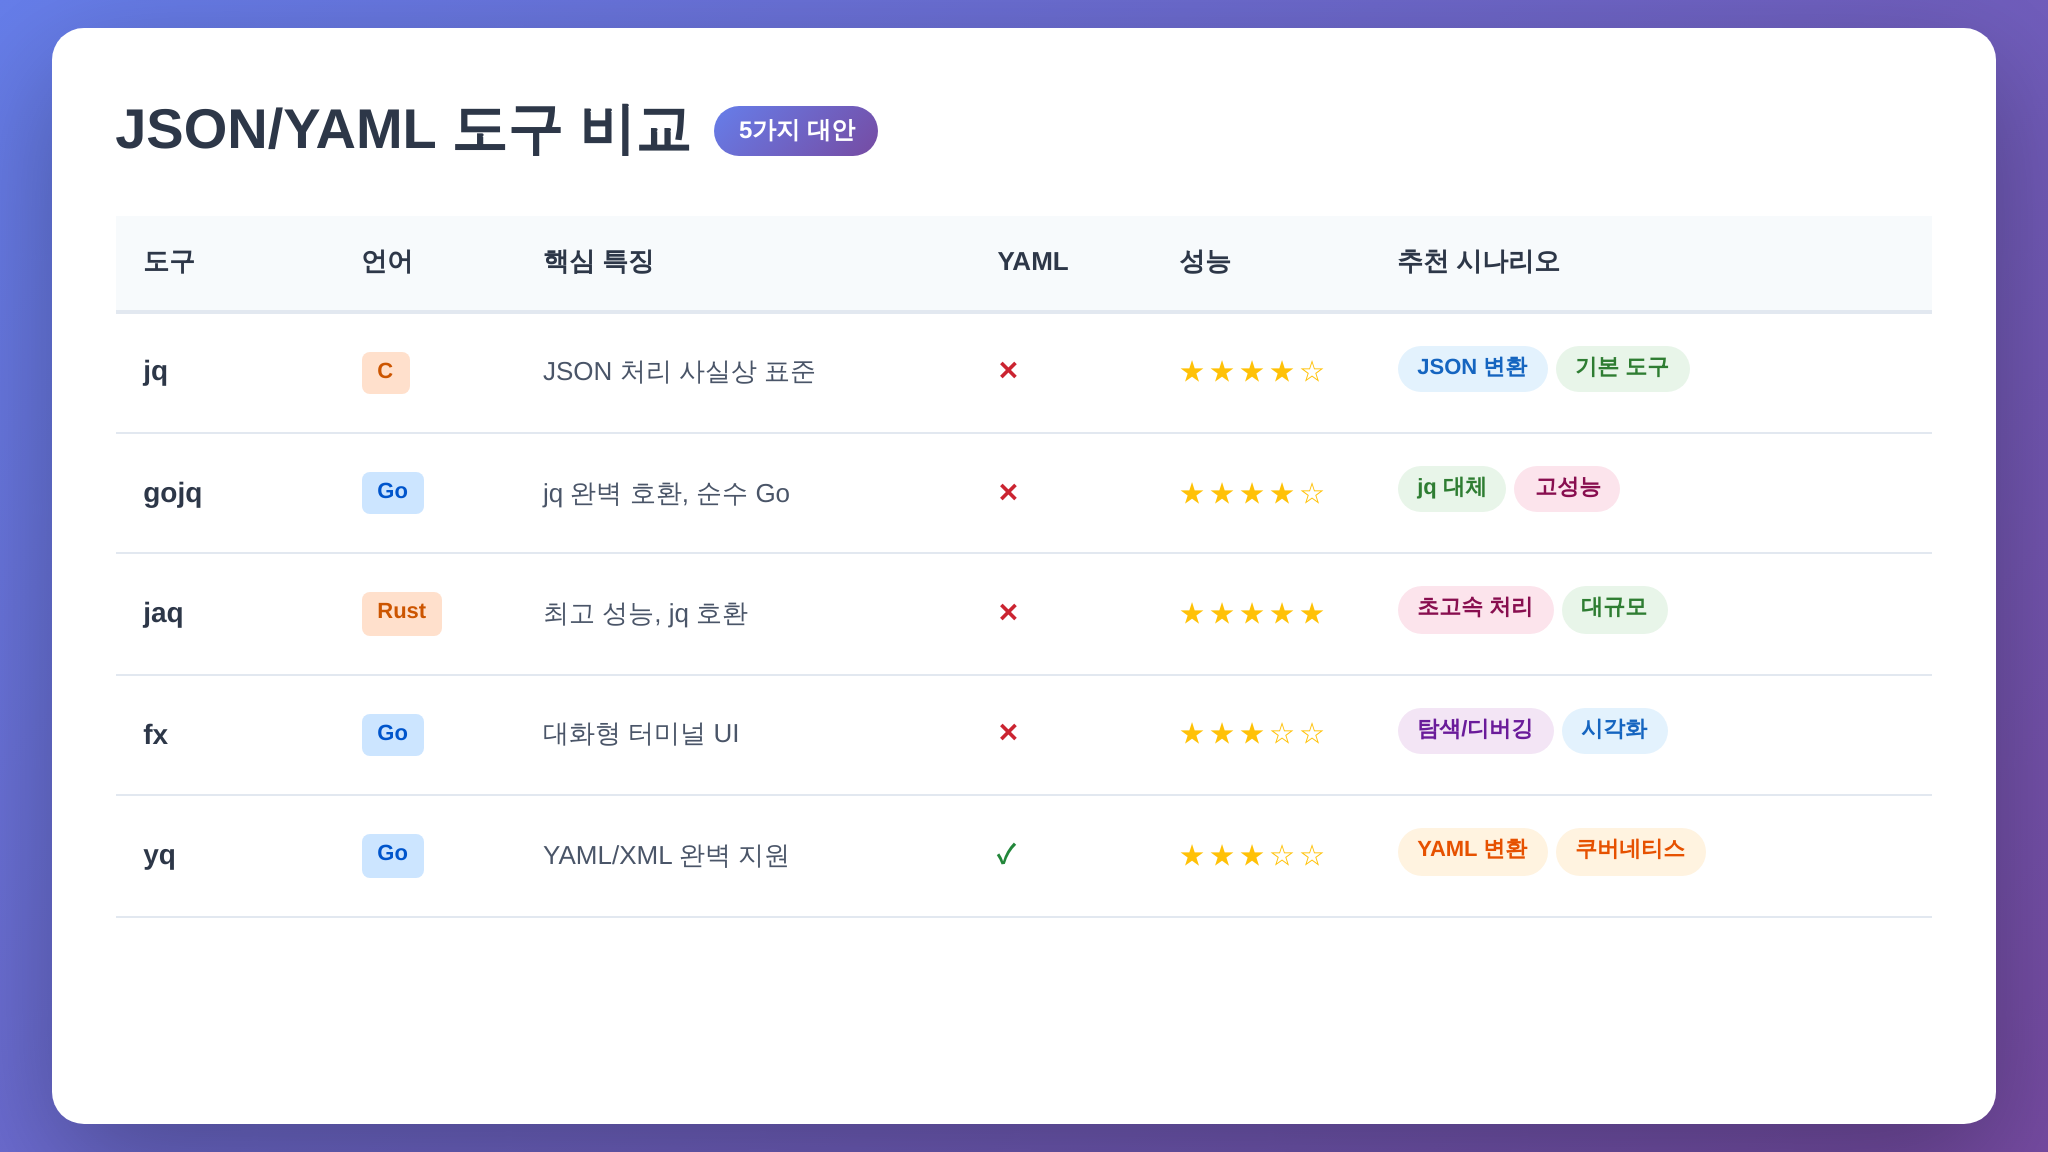The width and height of the screenshot is (2048, 1152).
Task: Click the '성능' column header
Action: pos(1205,262)
